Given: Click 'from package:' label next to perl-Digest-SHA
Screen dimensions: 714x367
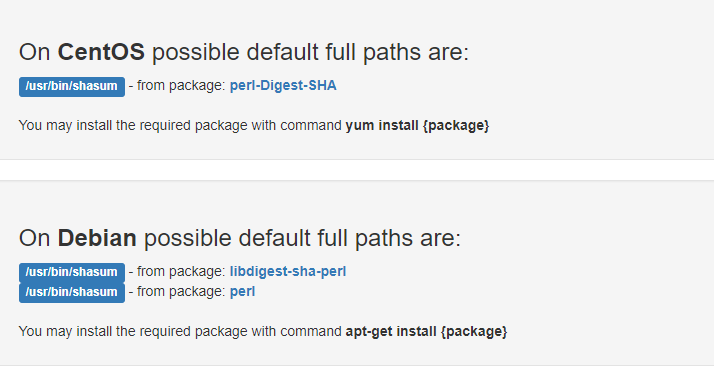Looking at the screenshot, I should point(181,86).
